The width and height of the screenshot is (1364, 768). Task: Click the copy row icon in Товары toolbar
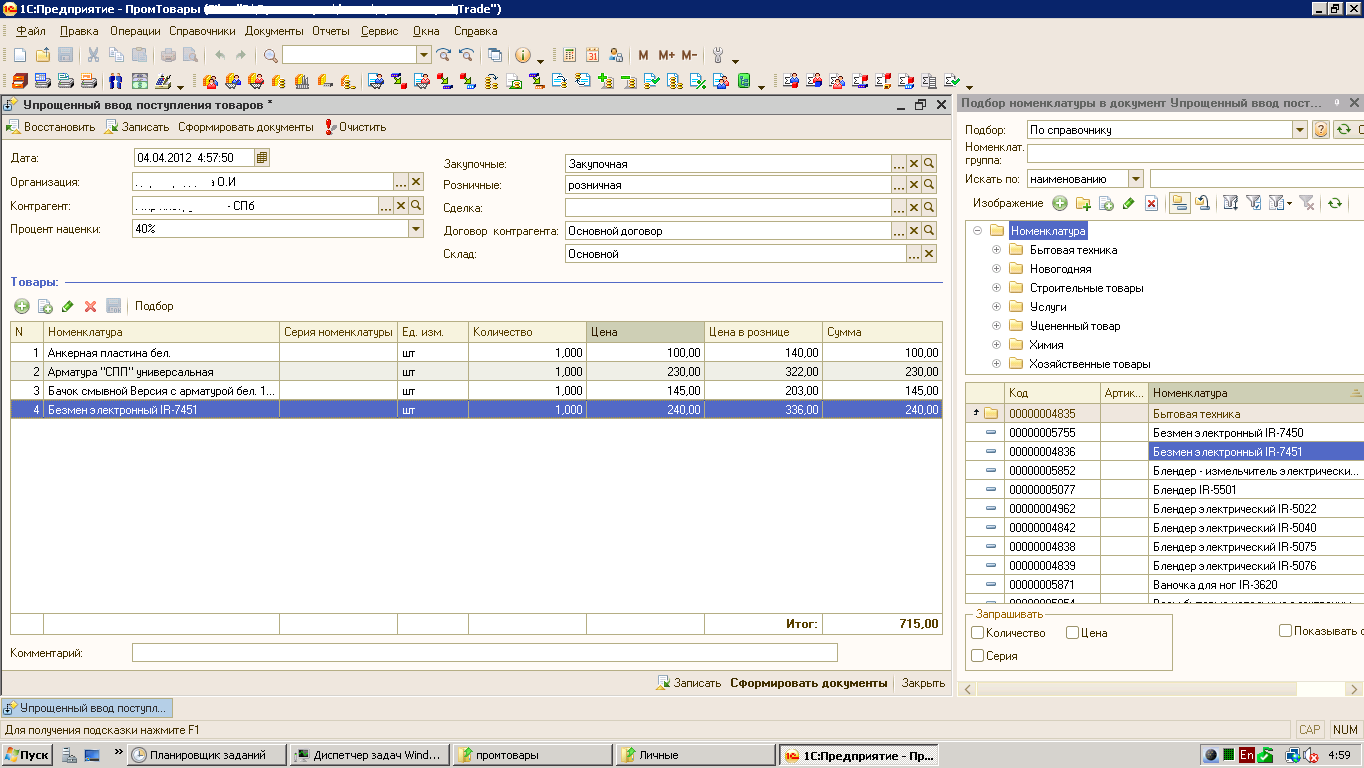point(45,306)
